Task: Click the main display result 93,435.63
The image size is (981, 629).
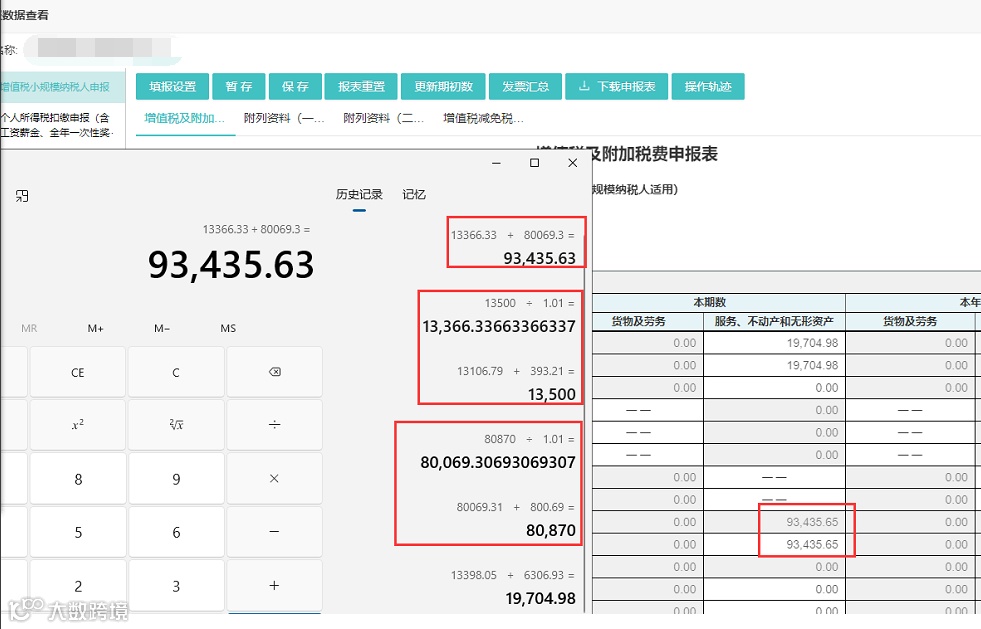Action: click(231, 265)
